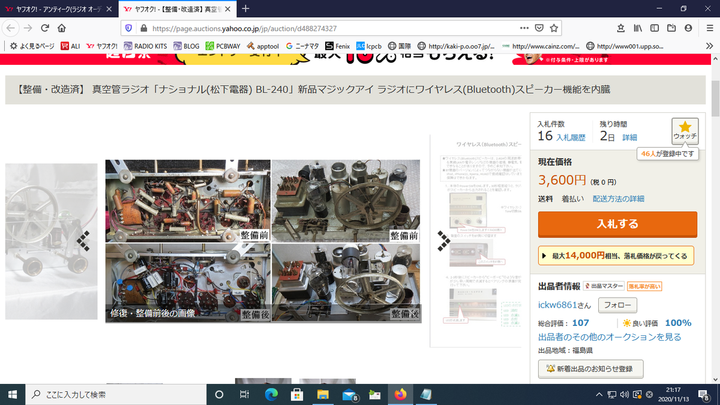Open Firefox from the Windows taskbar

(401, 394)
